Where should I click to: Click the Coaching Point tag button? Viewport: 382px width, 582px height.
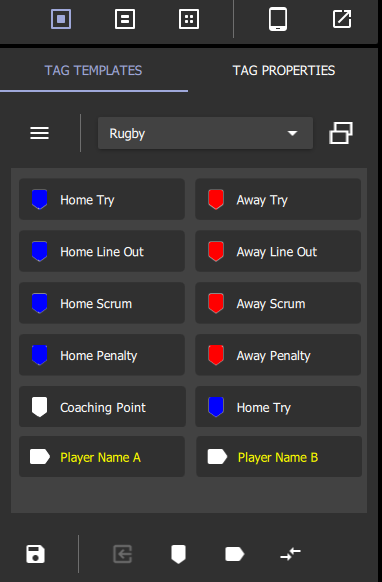[102, 406]
